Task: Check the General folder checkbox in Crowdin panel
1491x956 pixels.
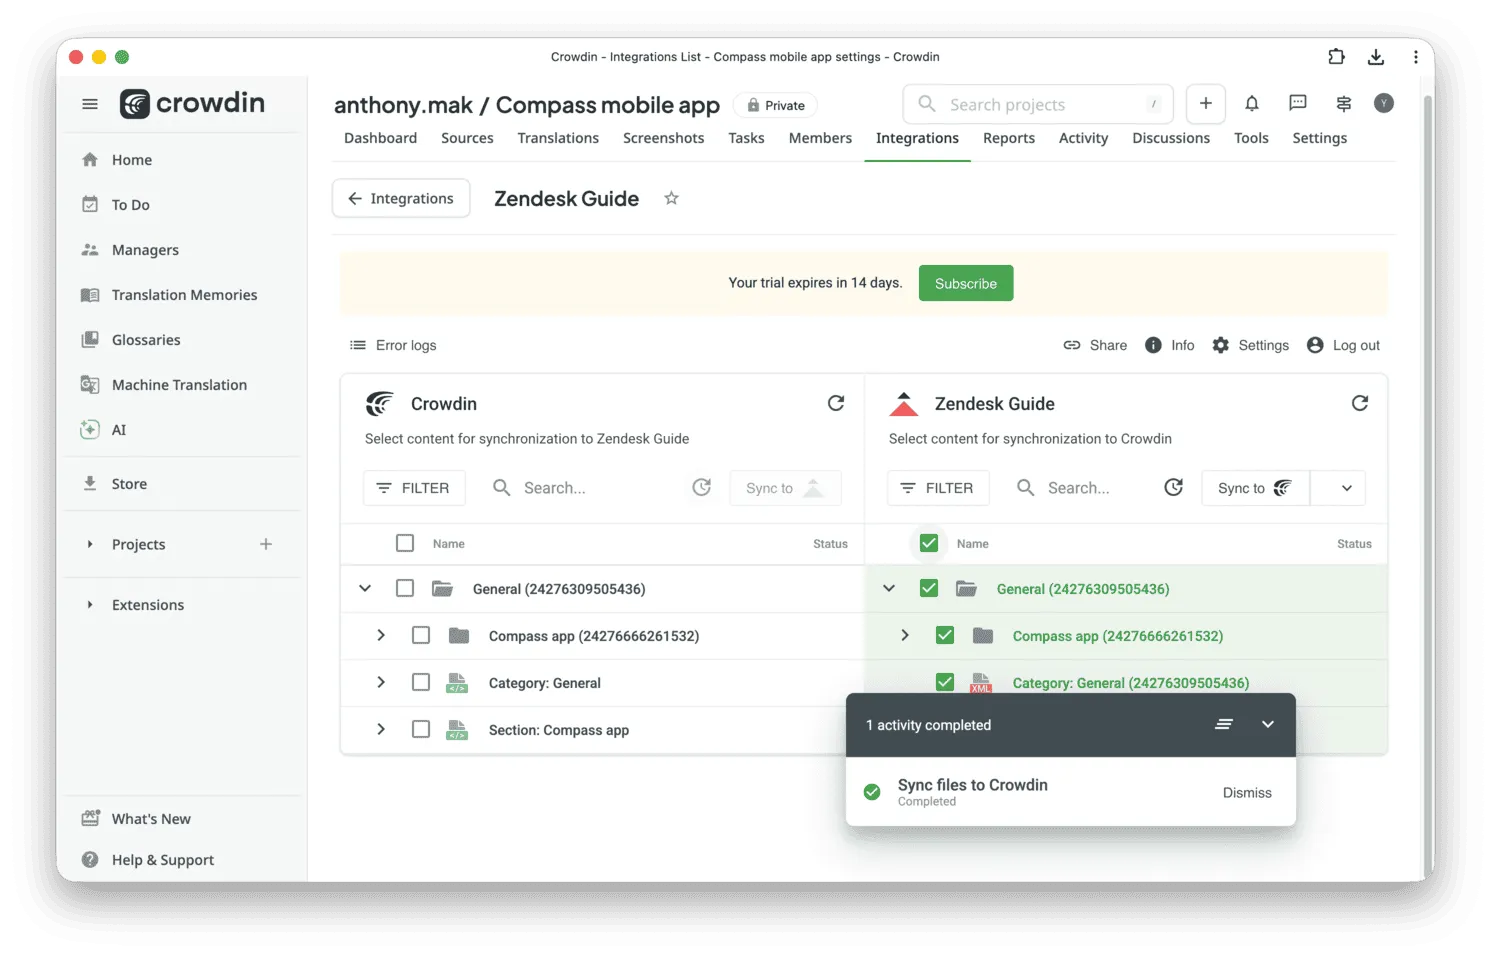Action: click(x=405, y=588)
